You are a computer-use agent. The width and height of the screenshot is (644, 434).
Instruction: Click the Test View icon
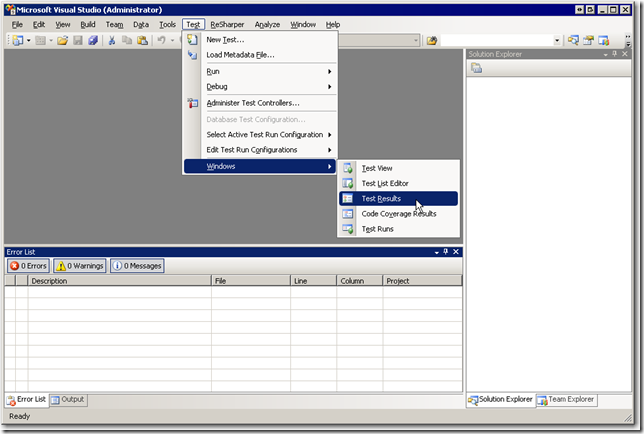pyautogui.click(x=348, y=168)
